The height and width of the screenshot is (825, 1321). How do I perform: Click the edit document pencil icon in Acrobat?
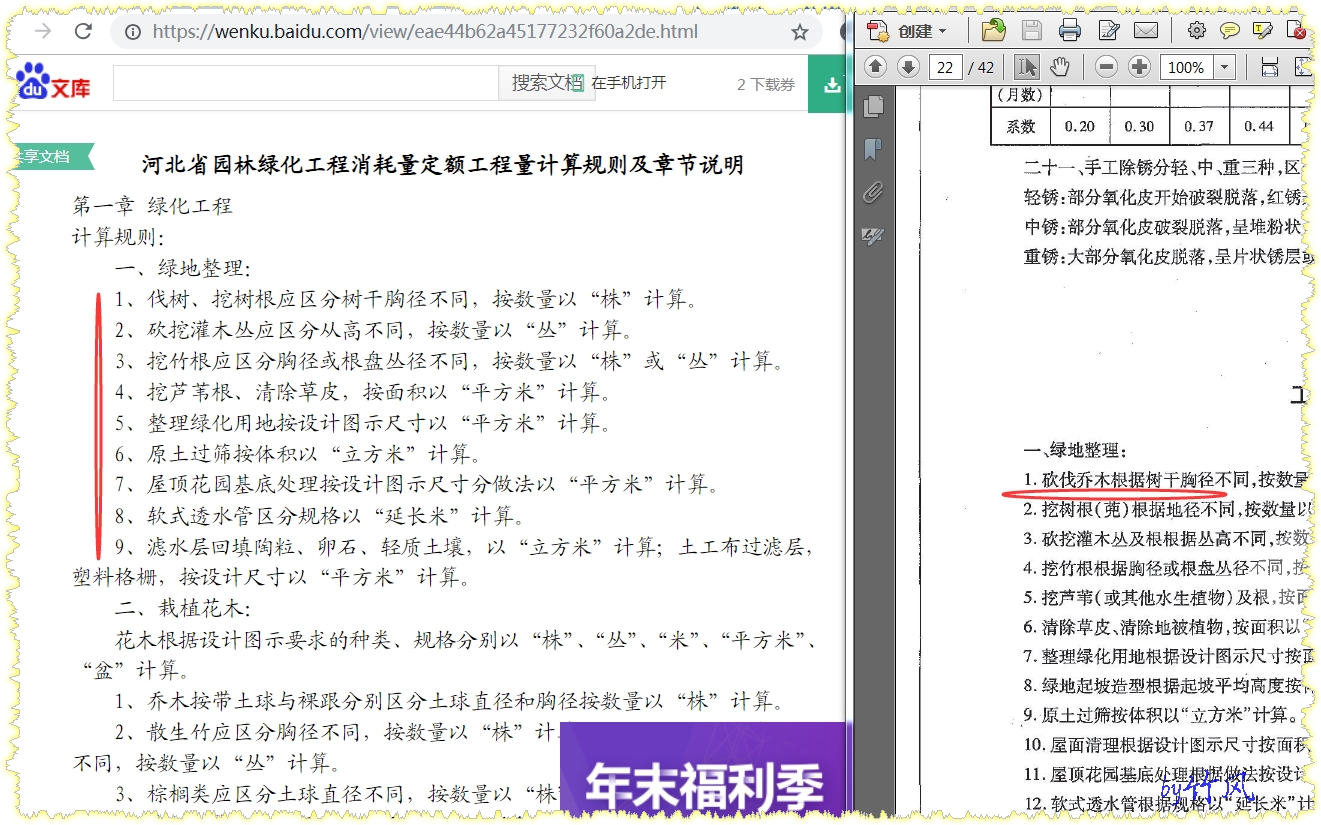coord(1108,30)
